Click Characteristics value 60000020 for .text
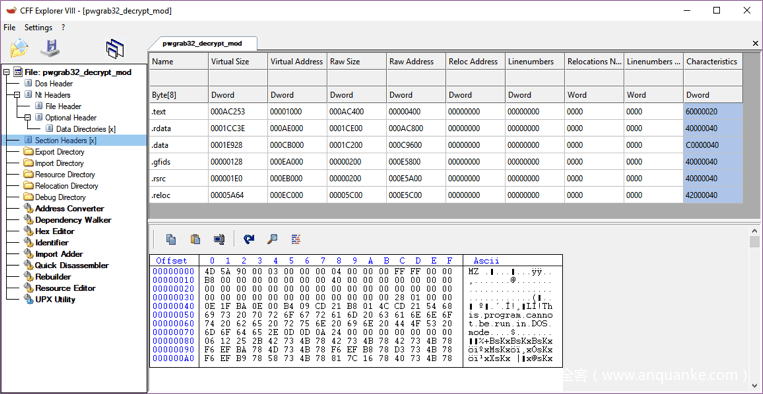The image size is (763, 394). pyautogui.click(x=713, y=112)
